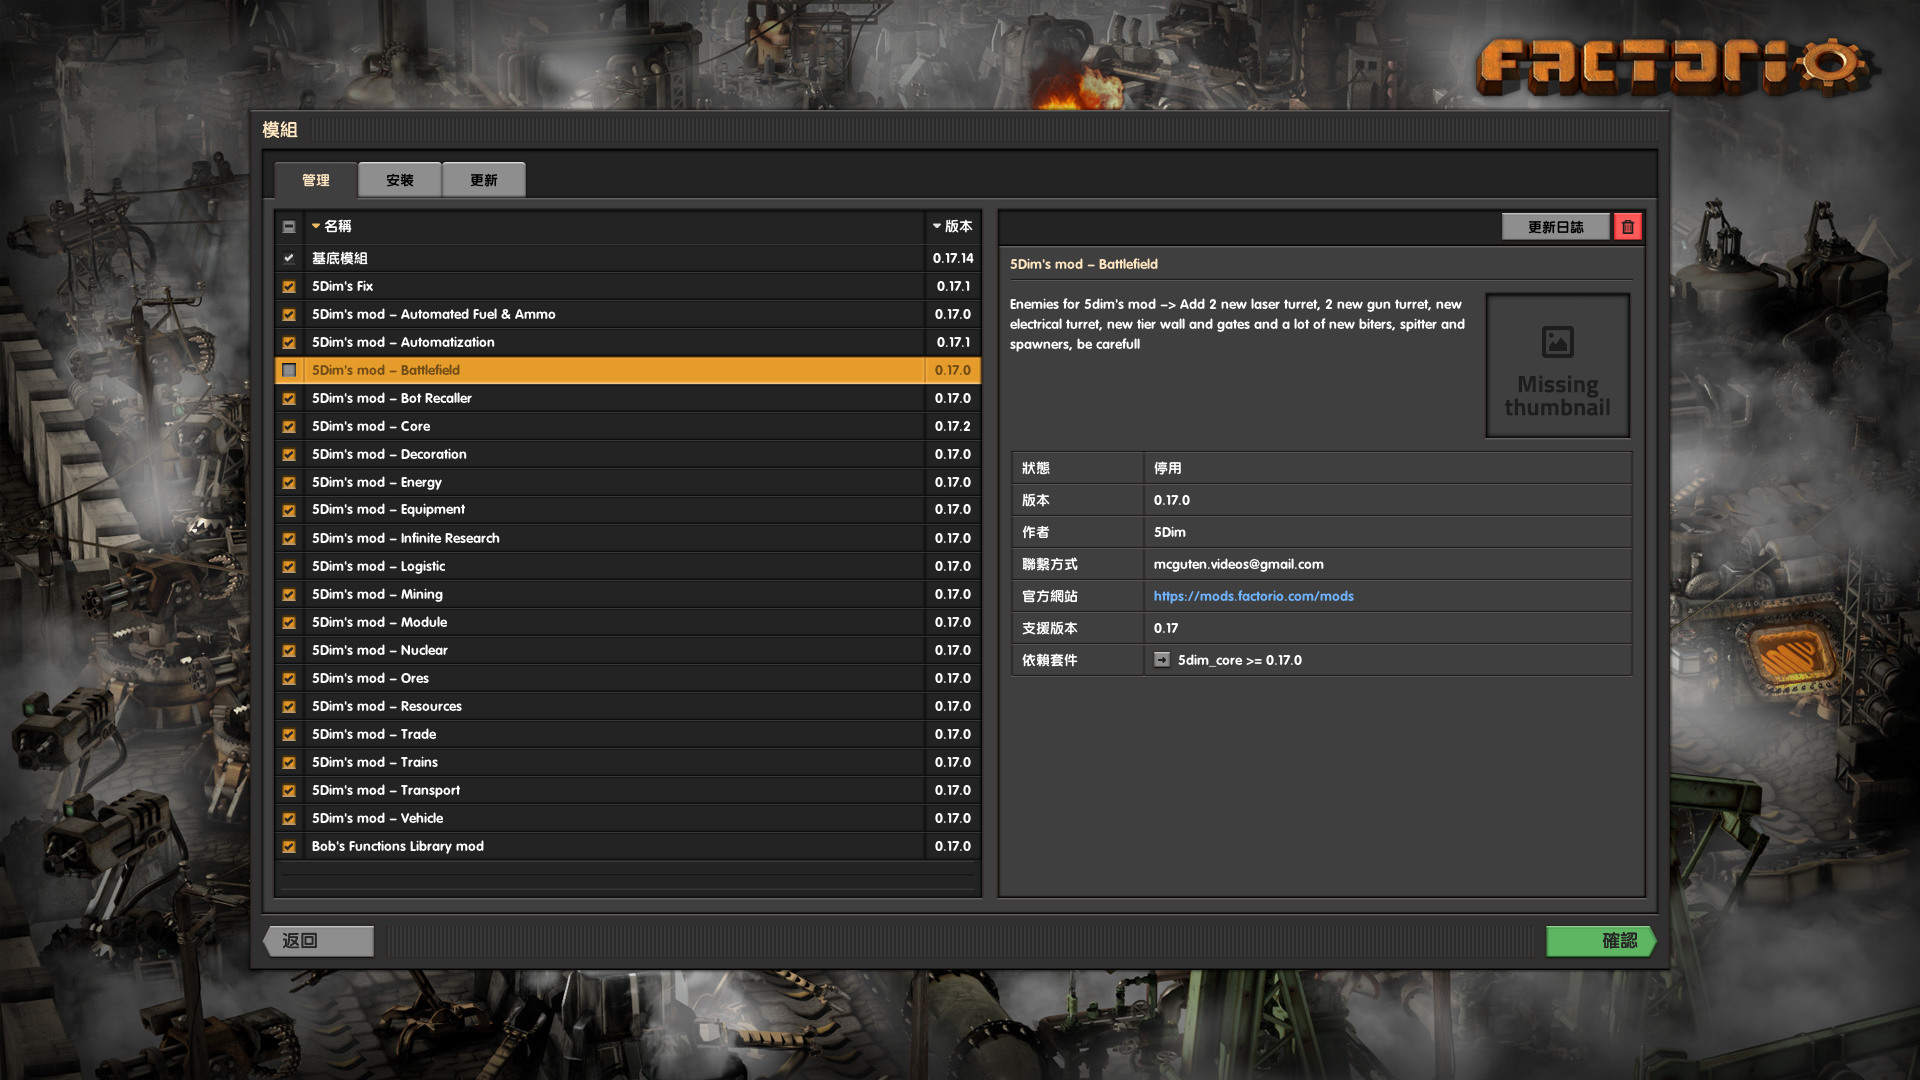Select the 5Dim's mod – Module row
1920x1080 pixels.
pos(628,622)
